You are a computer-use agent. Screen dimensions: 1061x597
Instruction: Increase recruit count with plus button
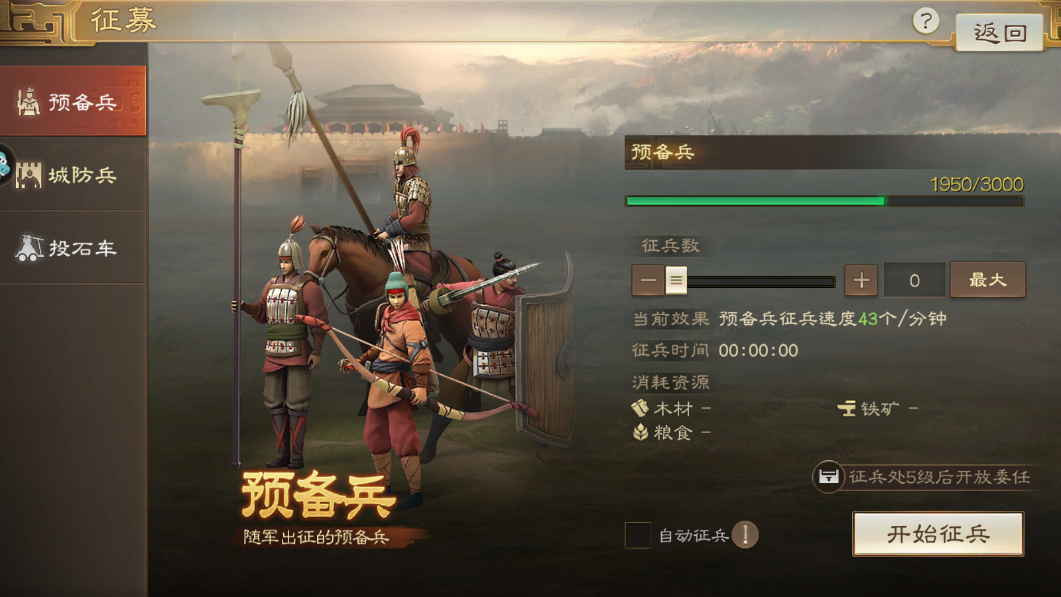(x=861, y=280)
